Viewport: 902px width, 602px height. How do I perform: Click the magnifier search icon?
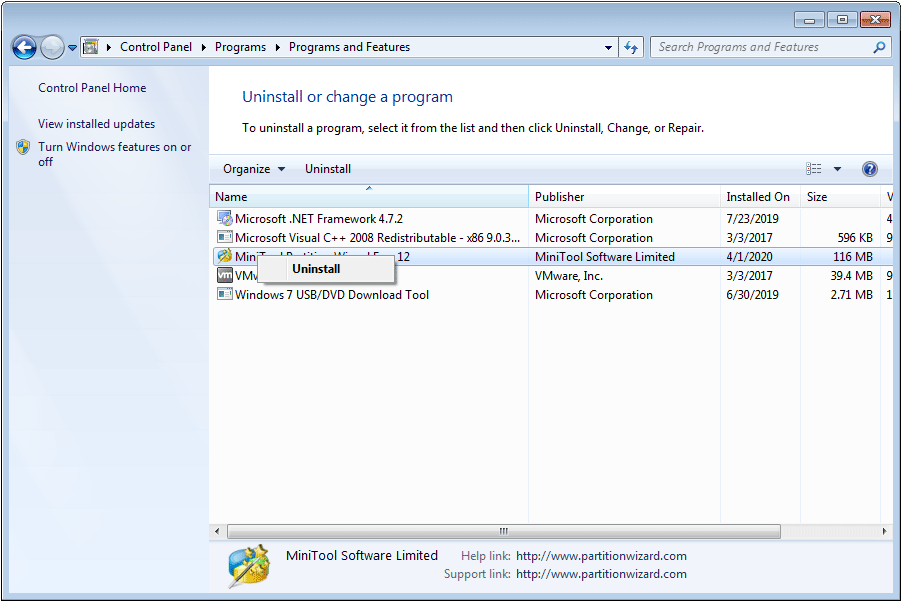(x=879, y=47)
